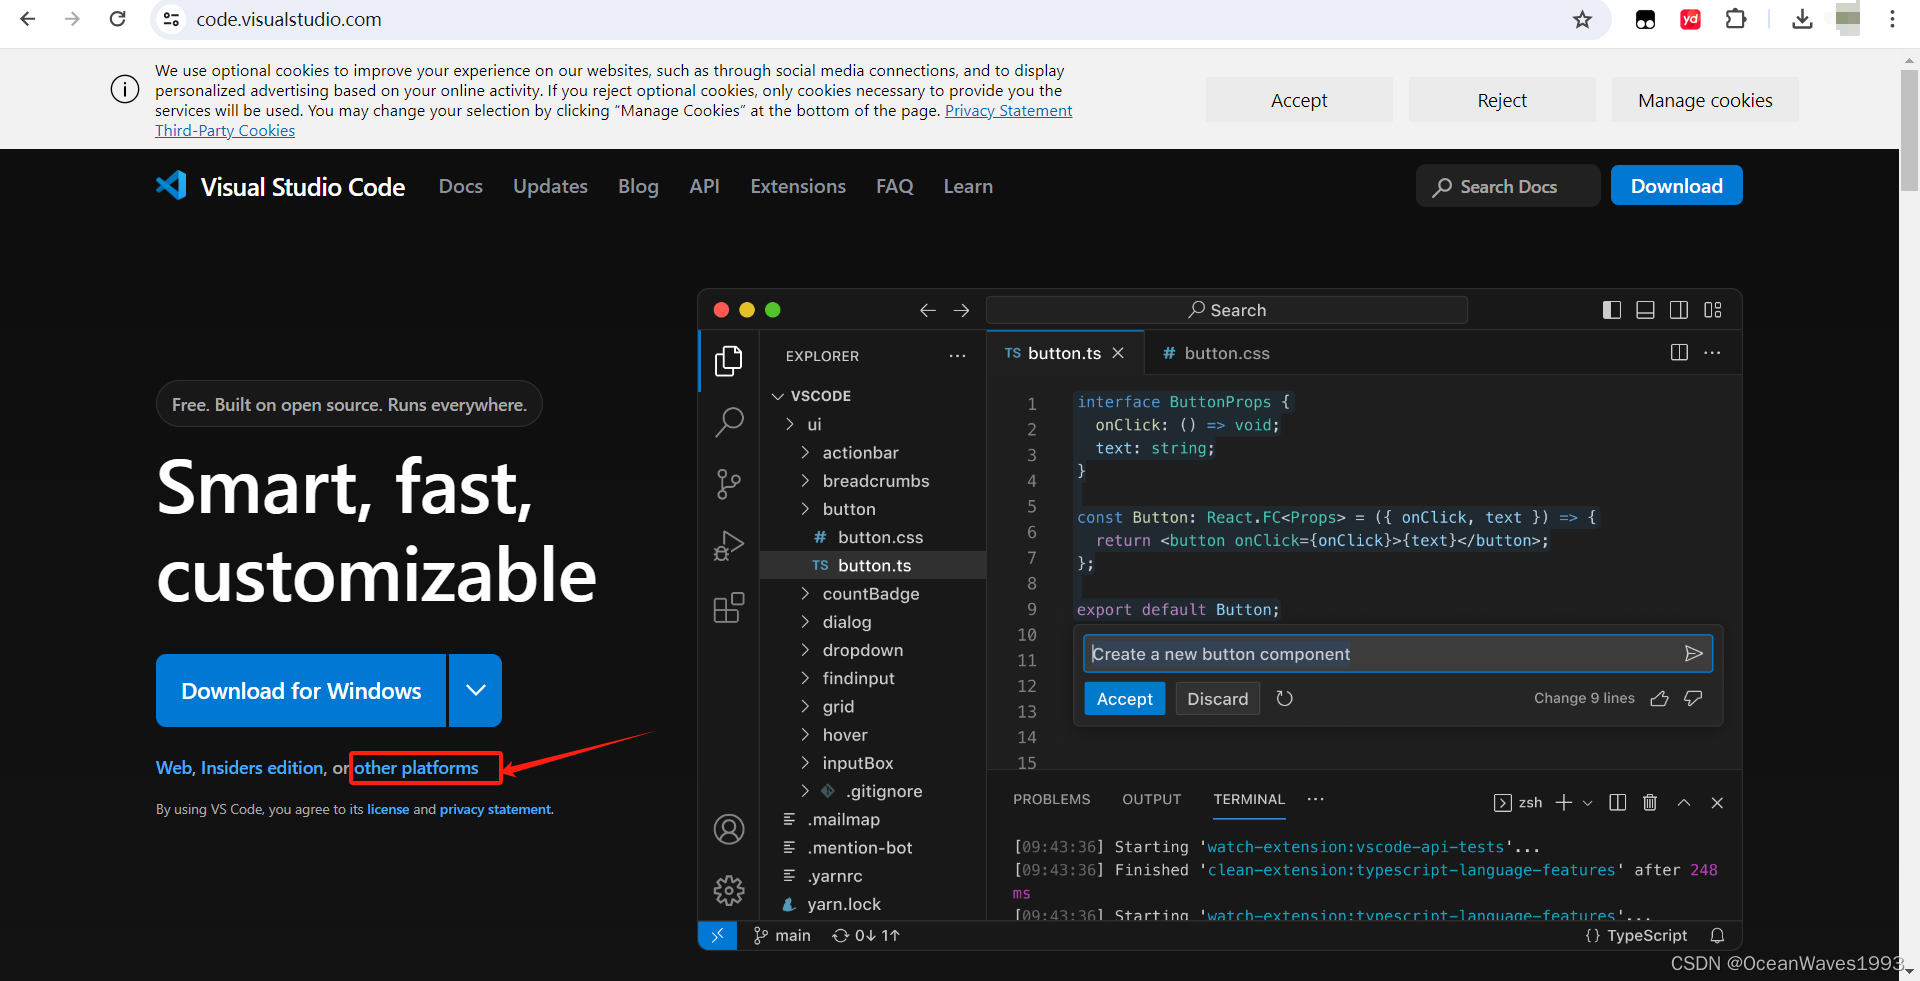Image resolution: width=1920 pixels, height=981 pixels.
Task: Accept cookies in the banner
Action: (x=1299, y=100)
